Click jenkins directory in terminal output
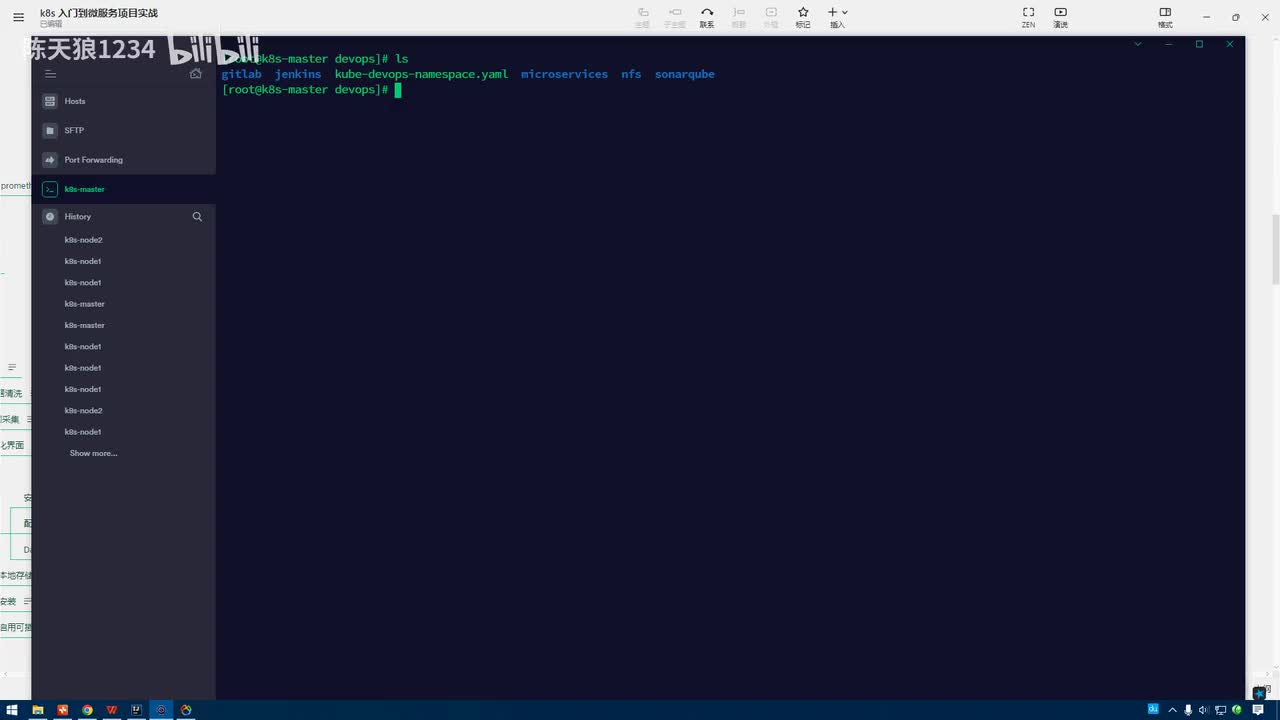The width and height of the screenshot is (1280, 720). 298,74
